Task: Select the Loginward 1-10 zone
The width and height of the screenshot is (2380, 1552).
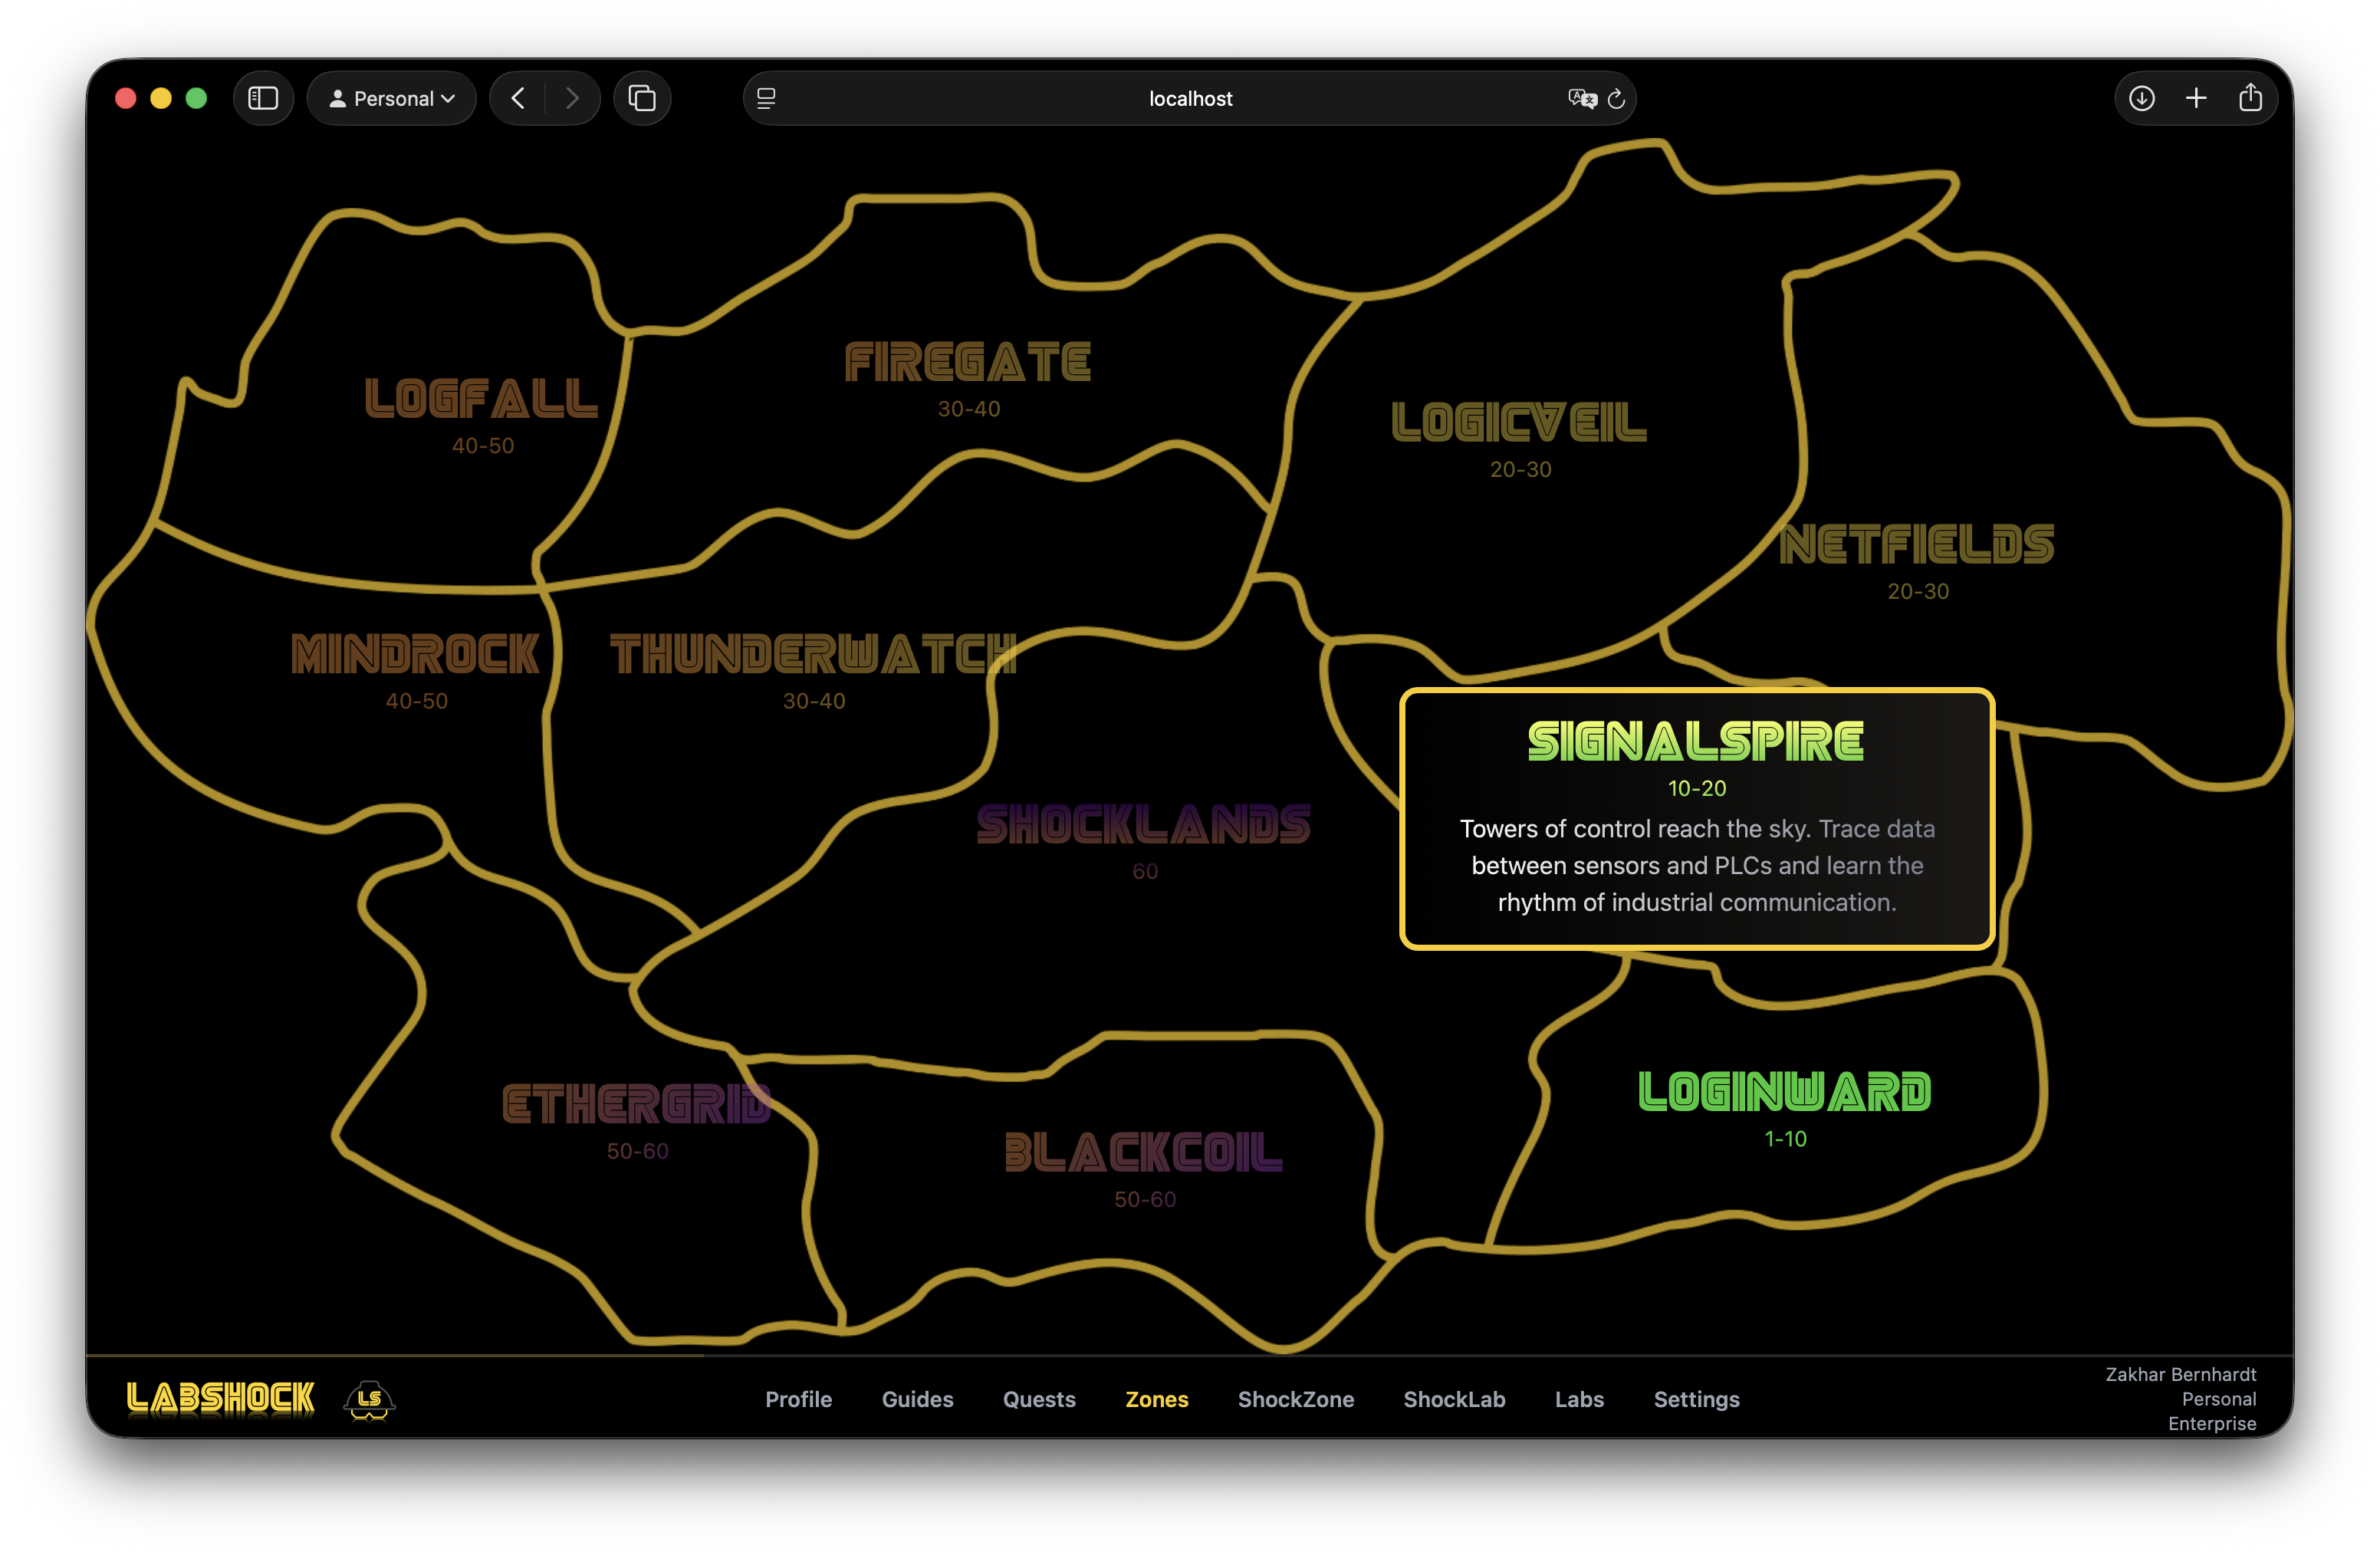Action: coord(1785,1107)
